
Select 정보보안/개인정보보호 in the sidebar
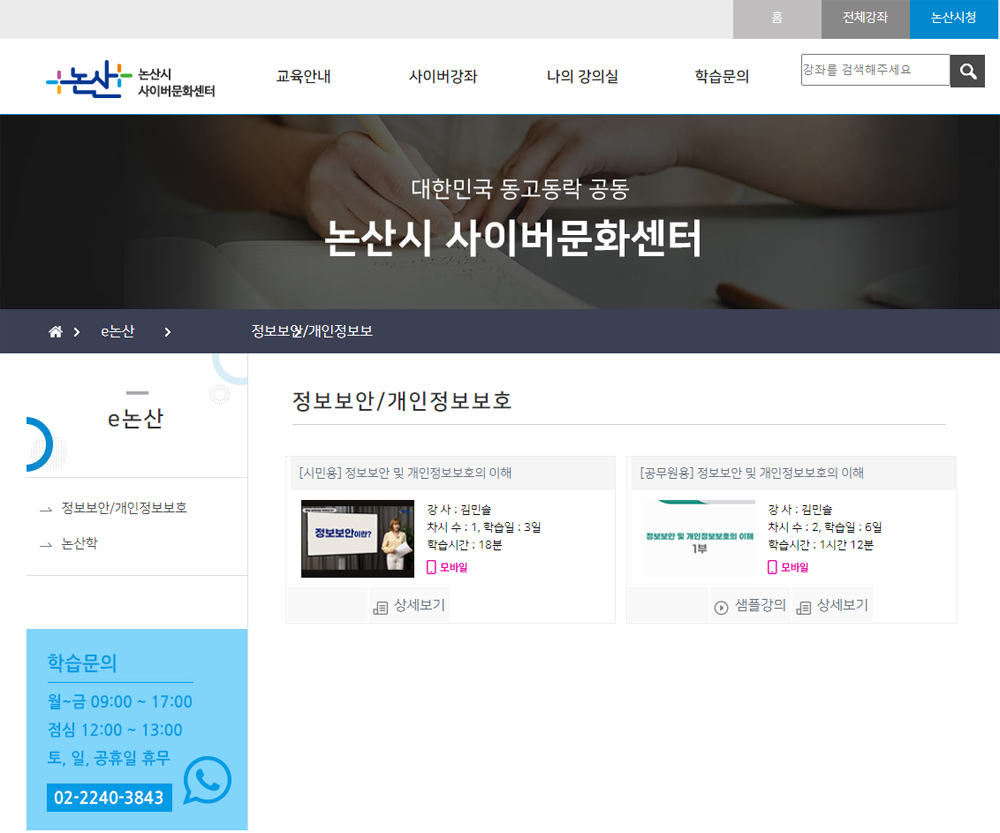pyautogui.click(x=124, y=508)
